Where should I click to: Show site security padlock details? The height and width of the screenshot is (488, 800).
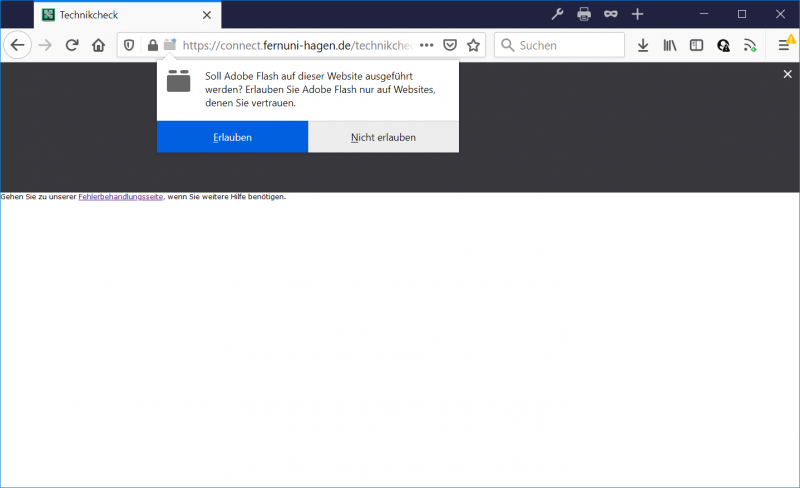click(152, 45)
